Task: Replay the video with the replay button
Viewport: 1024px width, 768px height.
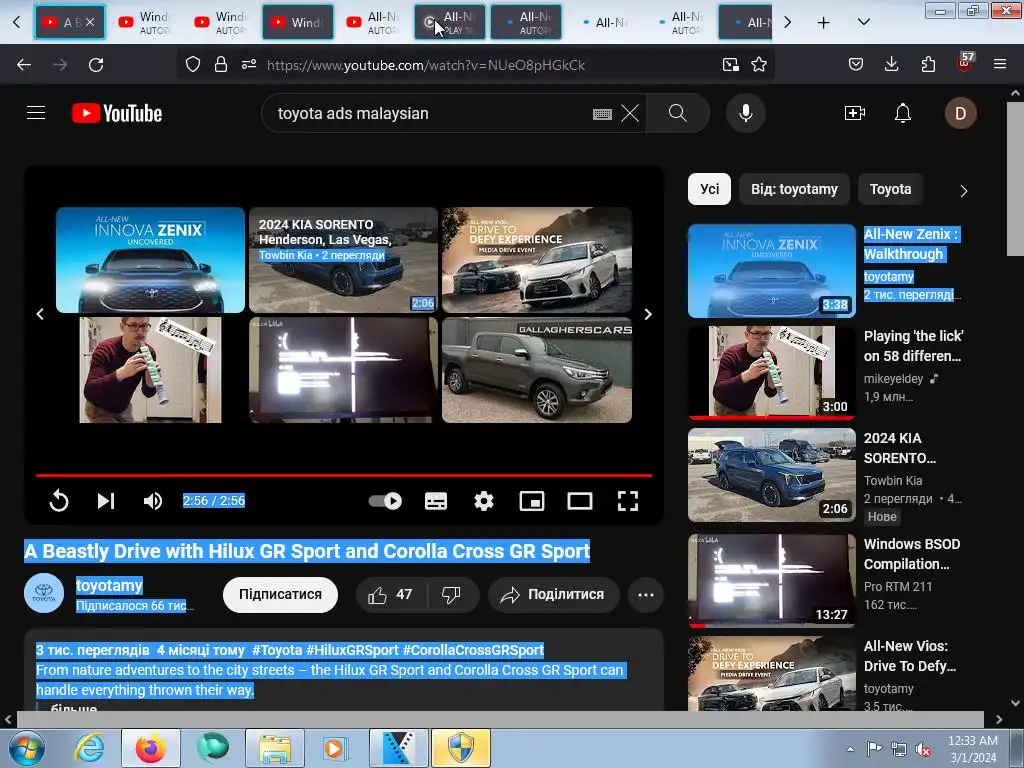Action: point(59,501)
